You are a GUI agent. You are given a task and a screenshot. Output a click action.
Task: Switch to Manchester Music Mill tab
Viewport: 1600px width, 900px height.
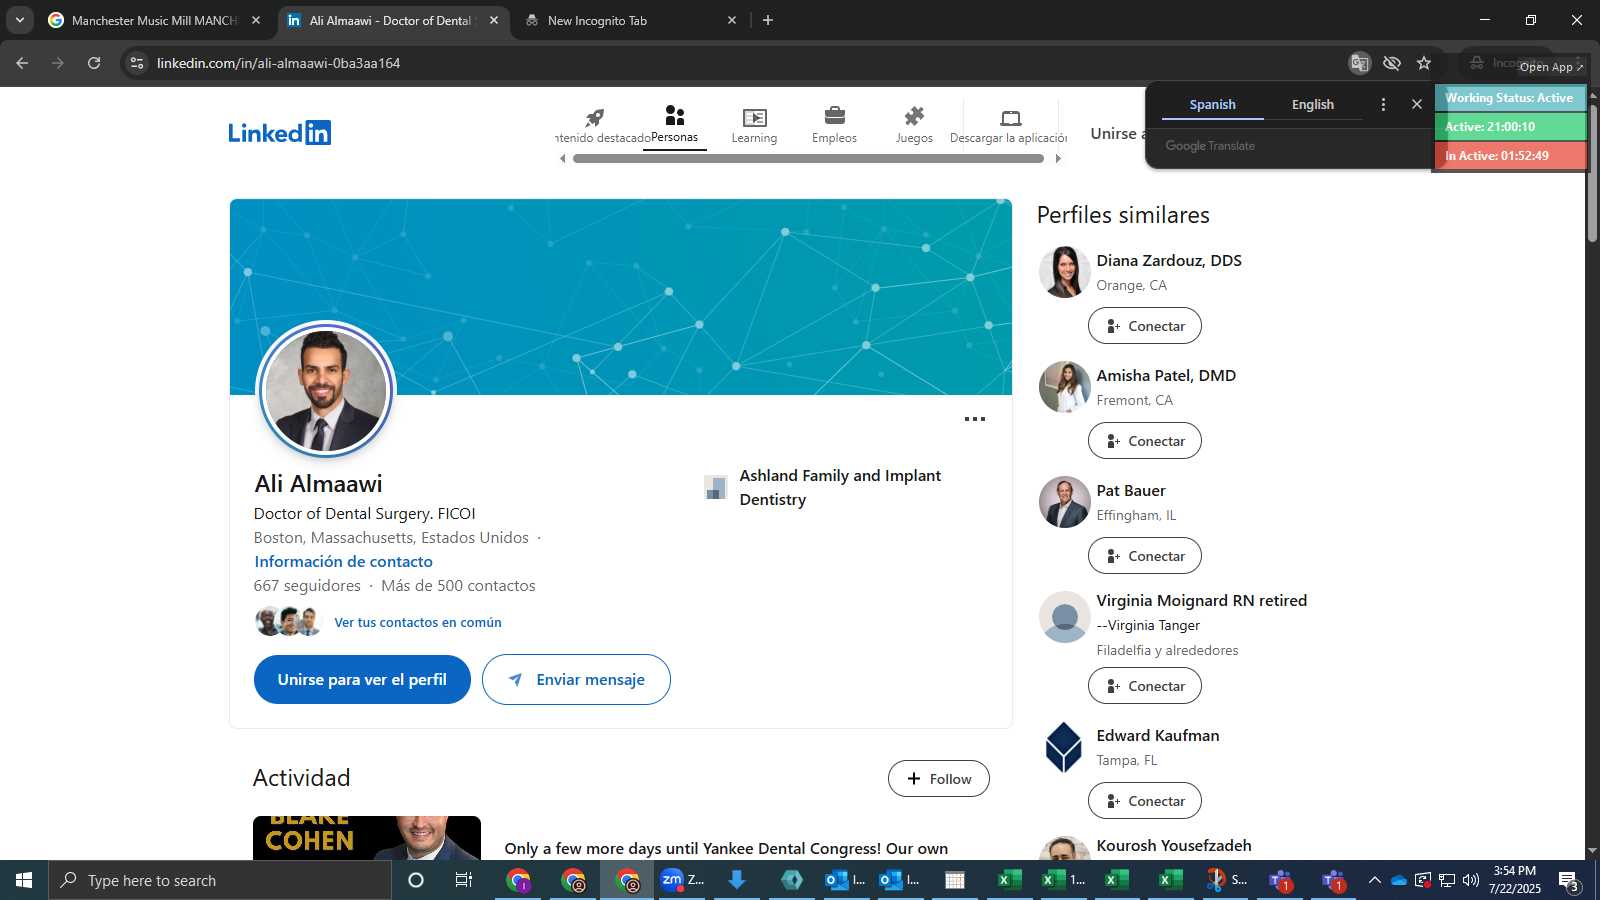pos(154,20)
